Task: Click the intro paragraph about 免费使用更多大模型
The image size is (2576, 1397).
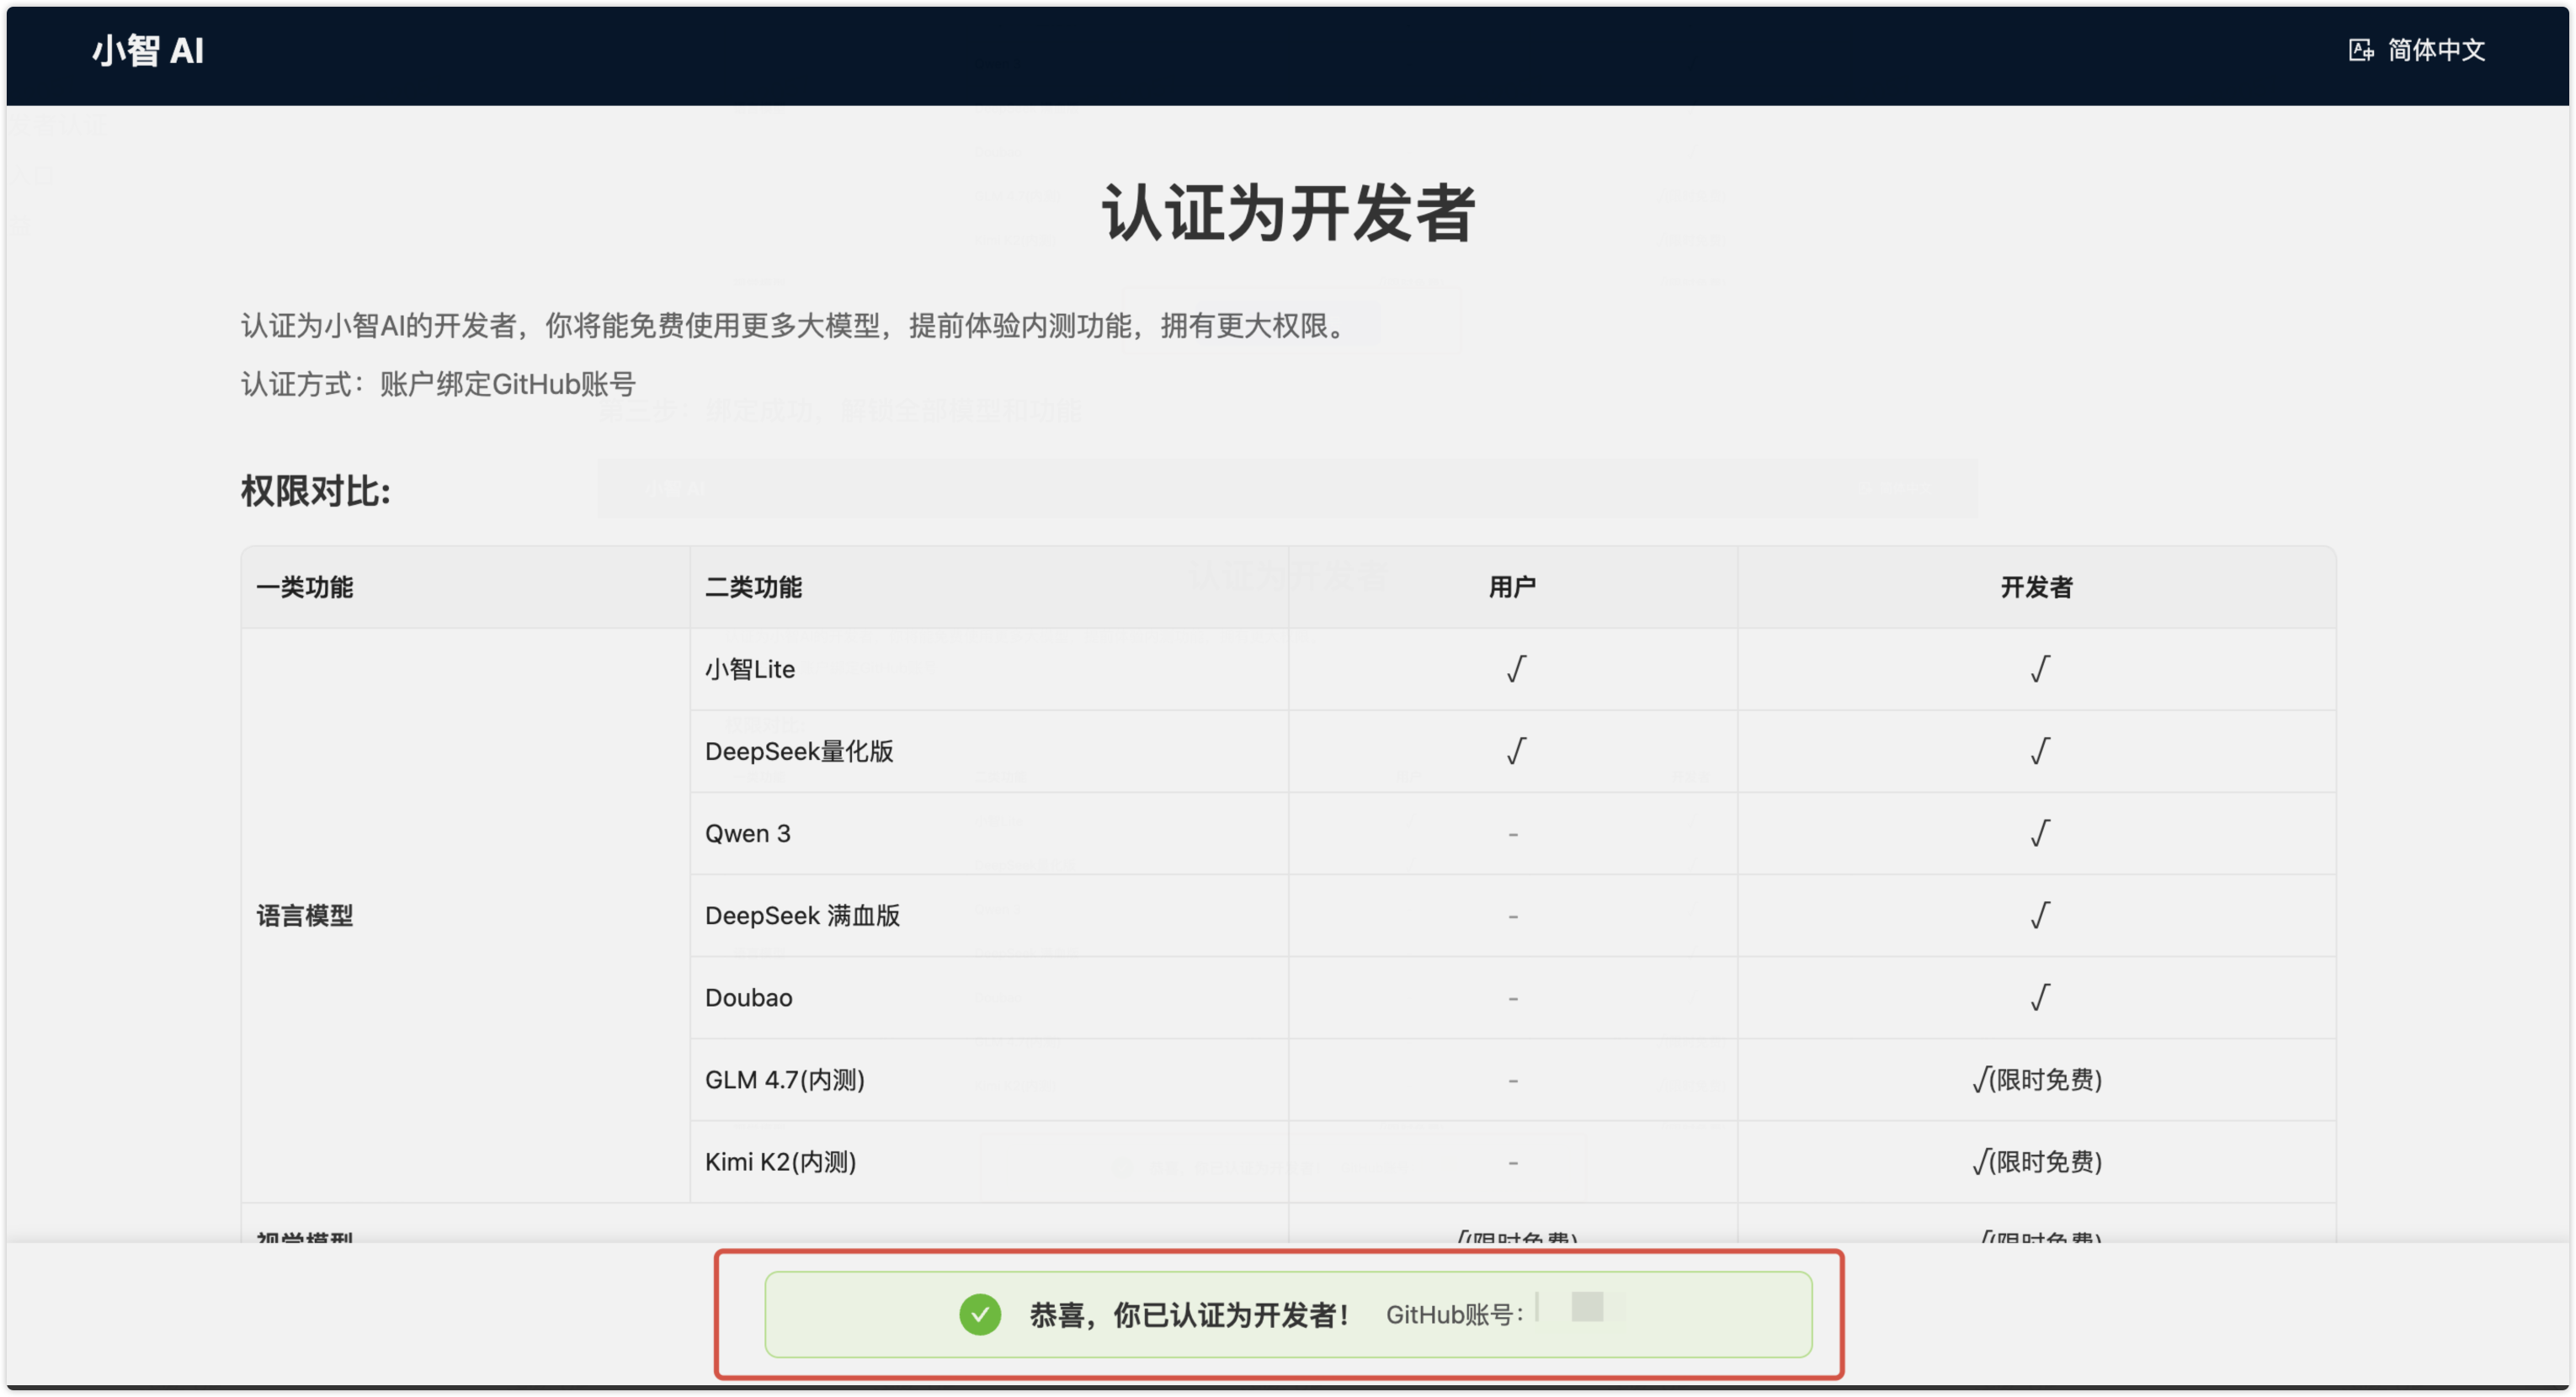Action: click(x=798, y=325)
